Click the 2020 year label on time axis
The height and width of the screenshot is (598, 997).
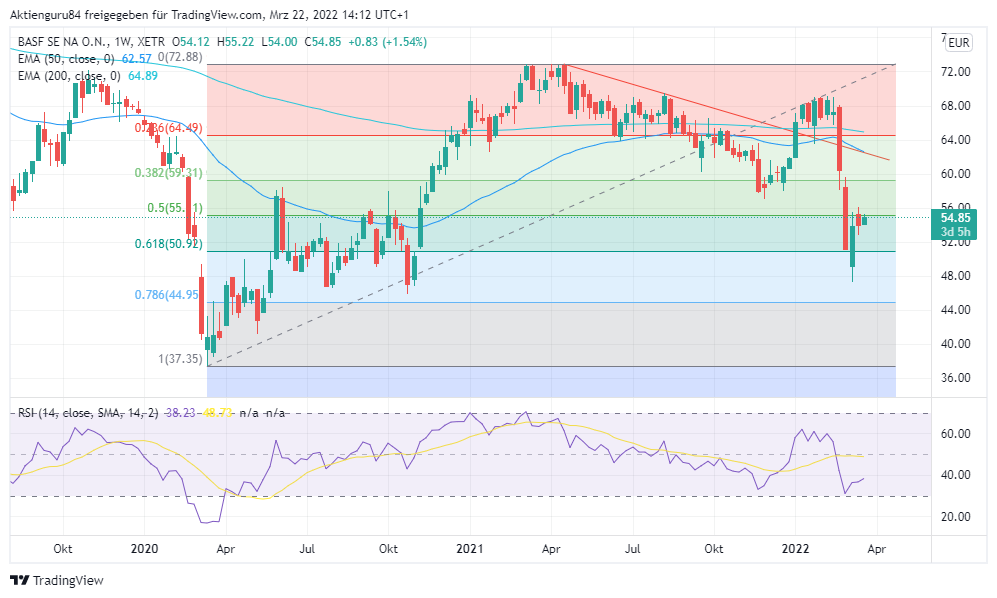tap(144, 549)
